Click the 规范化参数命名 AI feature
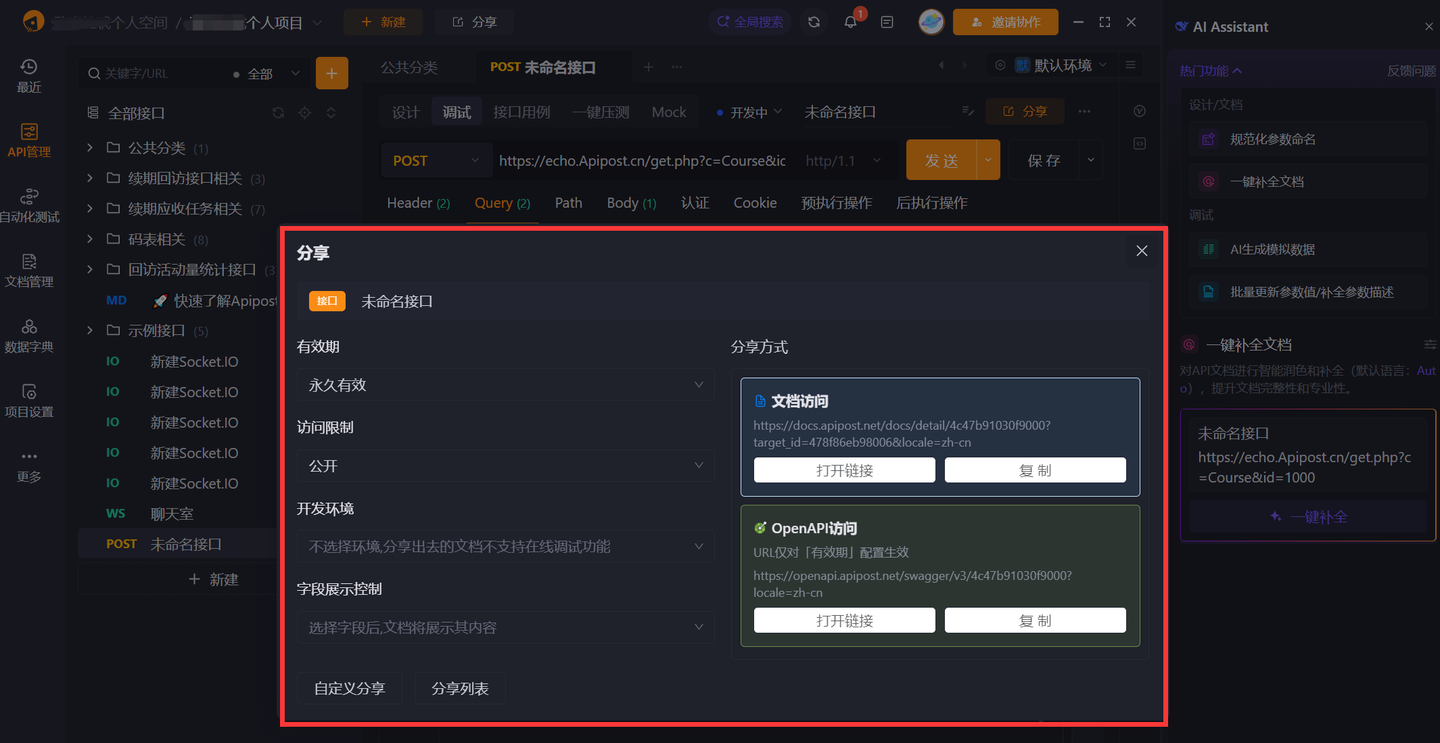The image size is (1440, 743). [x=1308, y=139]
